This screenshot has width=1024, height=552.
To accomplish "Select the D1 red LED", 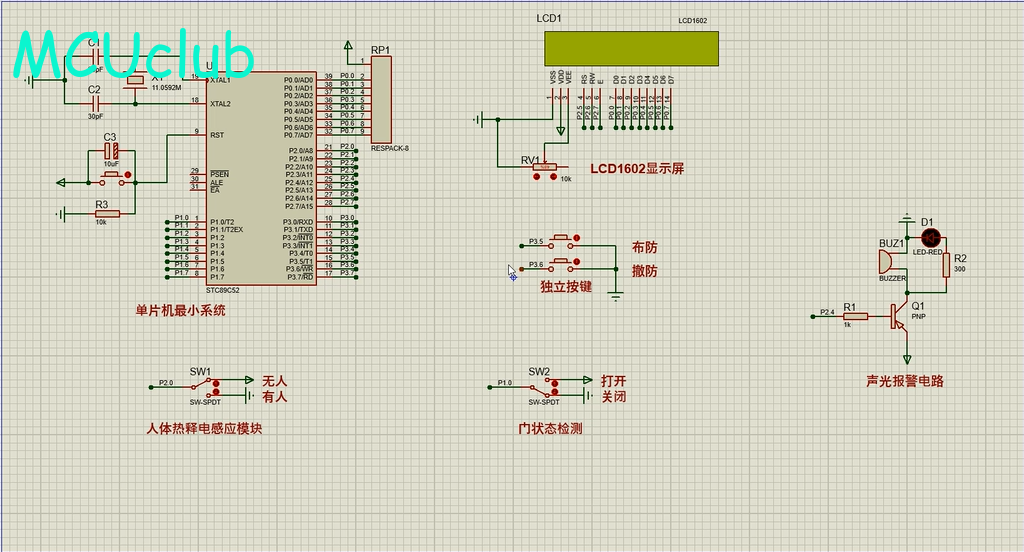I will (930, 237).
